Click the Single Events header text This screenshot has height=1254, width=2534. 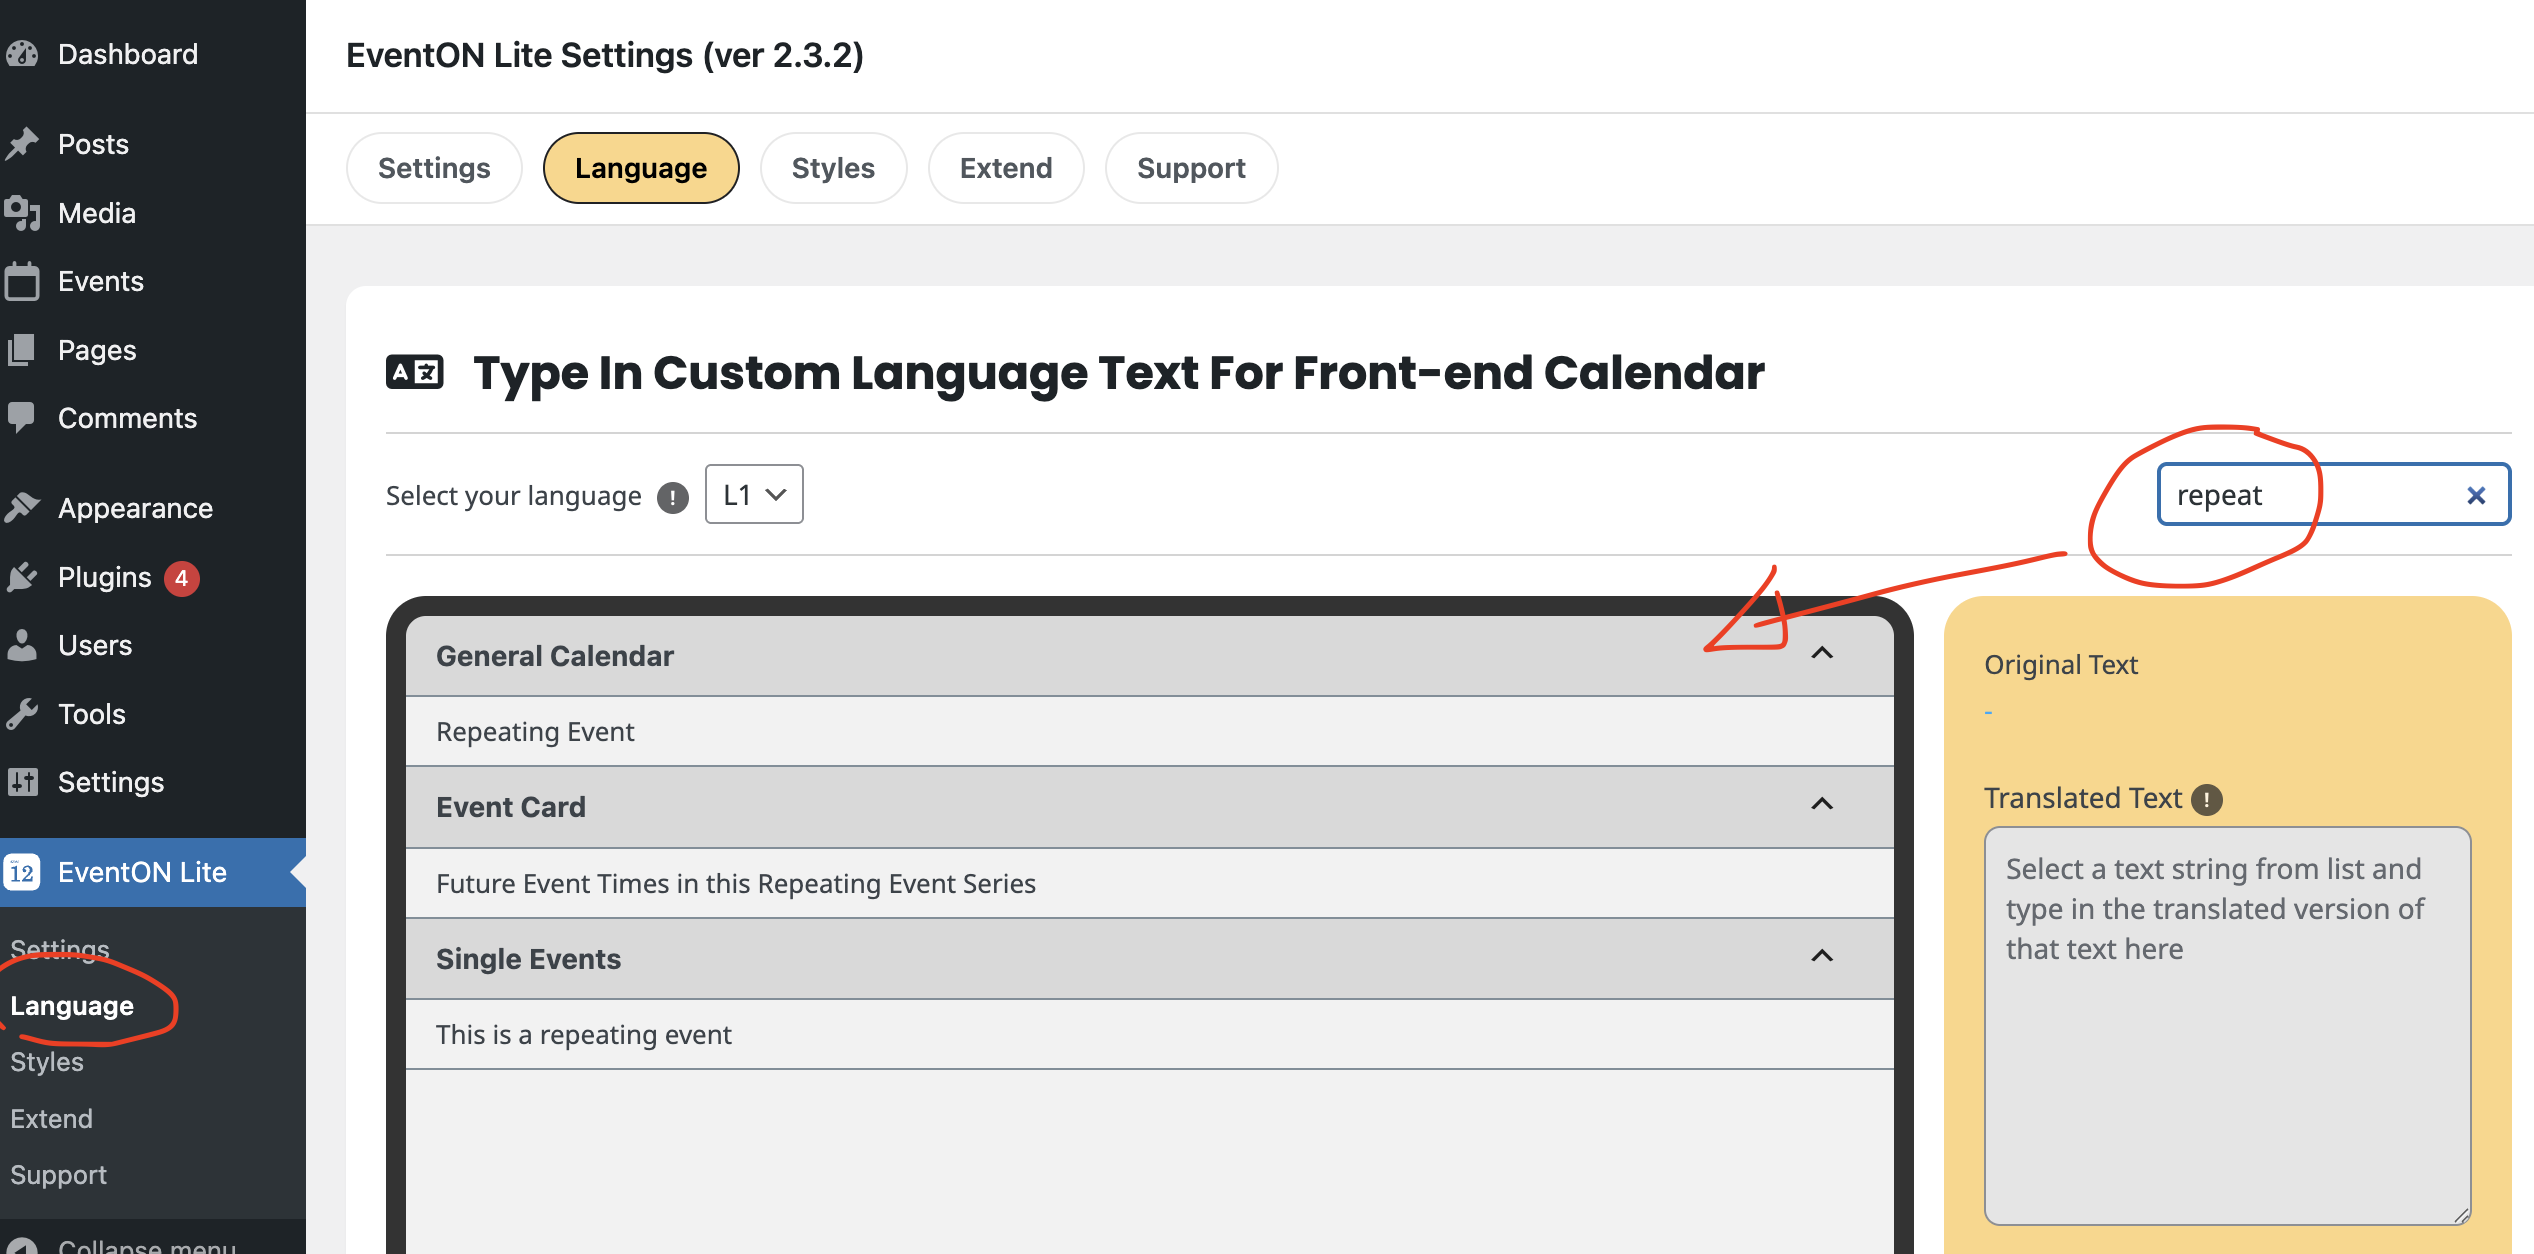(x=528, y=959)
